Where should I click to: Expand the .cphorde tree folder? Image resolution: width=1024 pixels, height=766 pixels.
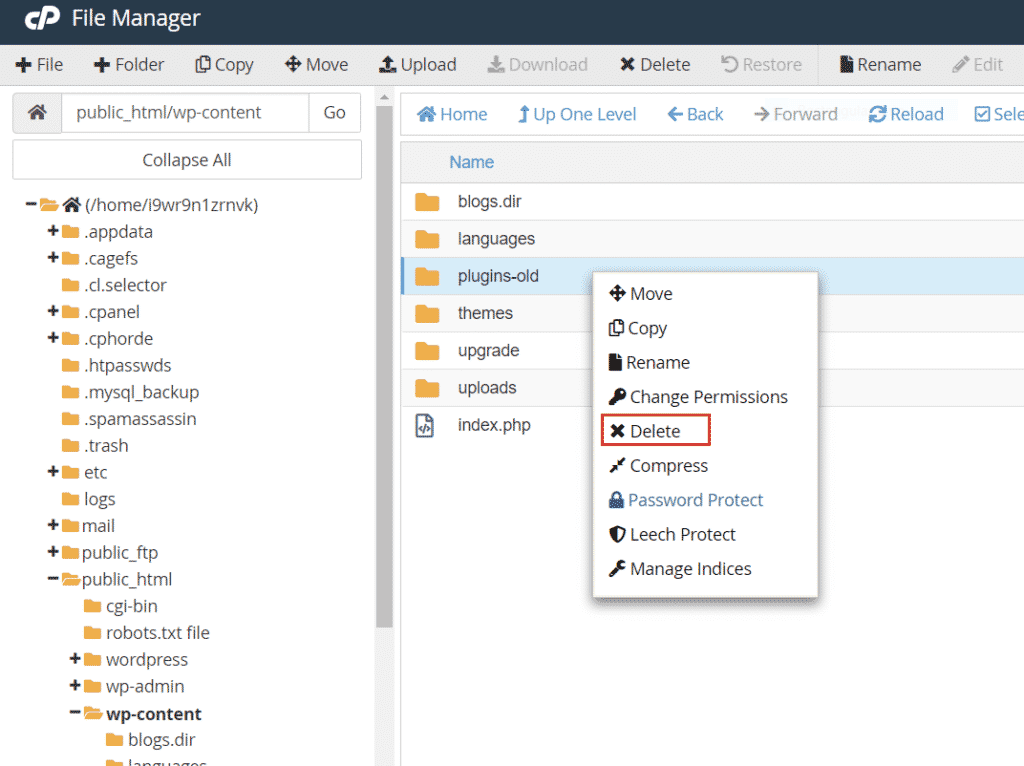point(53,338)
